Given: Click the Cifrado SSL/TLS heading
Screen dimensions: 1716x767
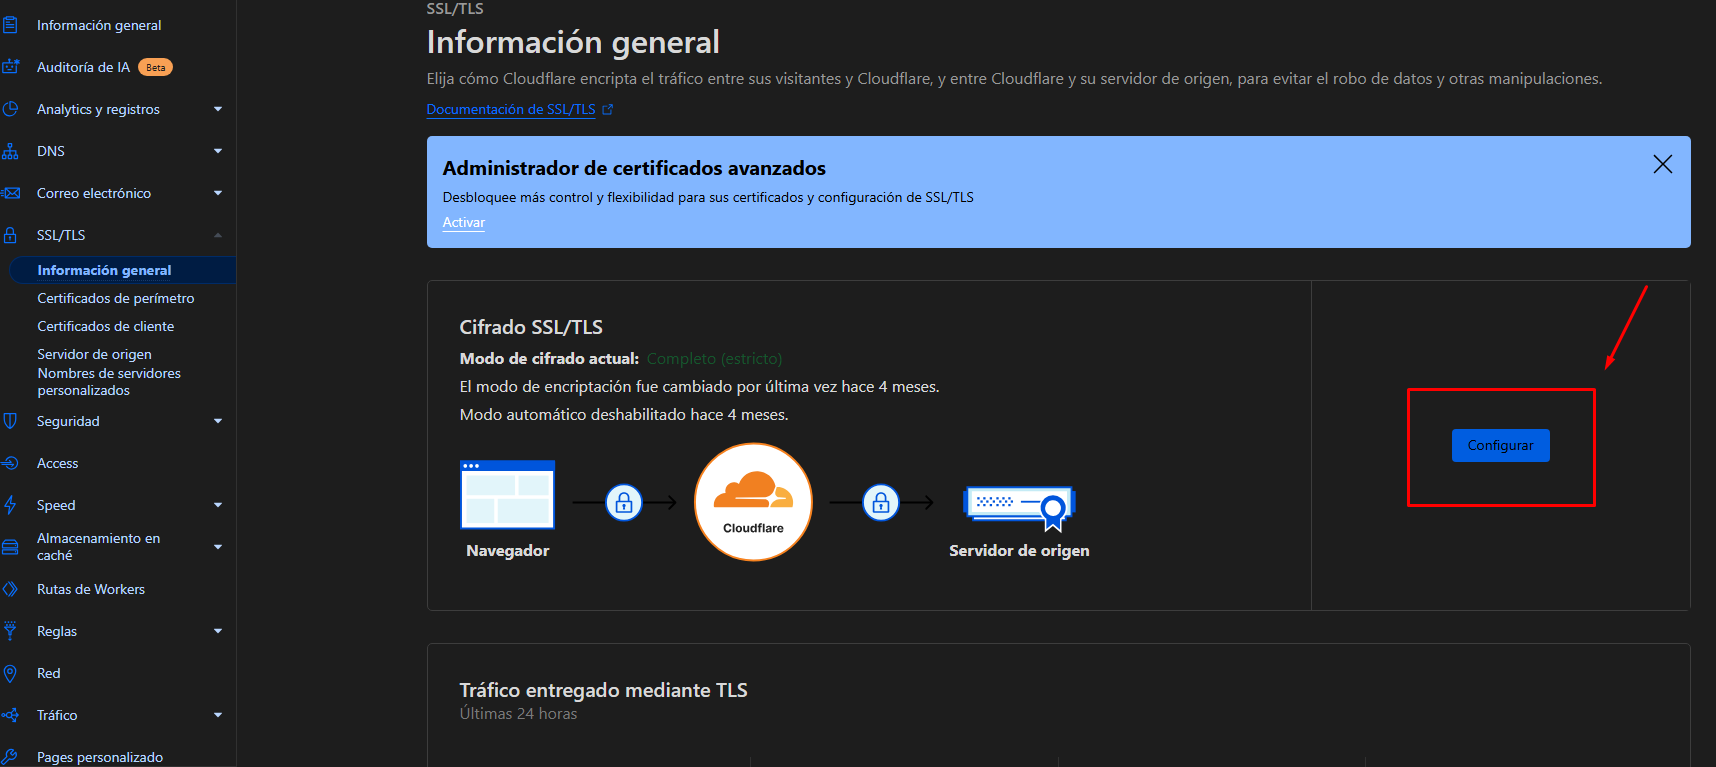Looking at the screenshot, I should 531,327.
